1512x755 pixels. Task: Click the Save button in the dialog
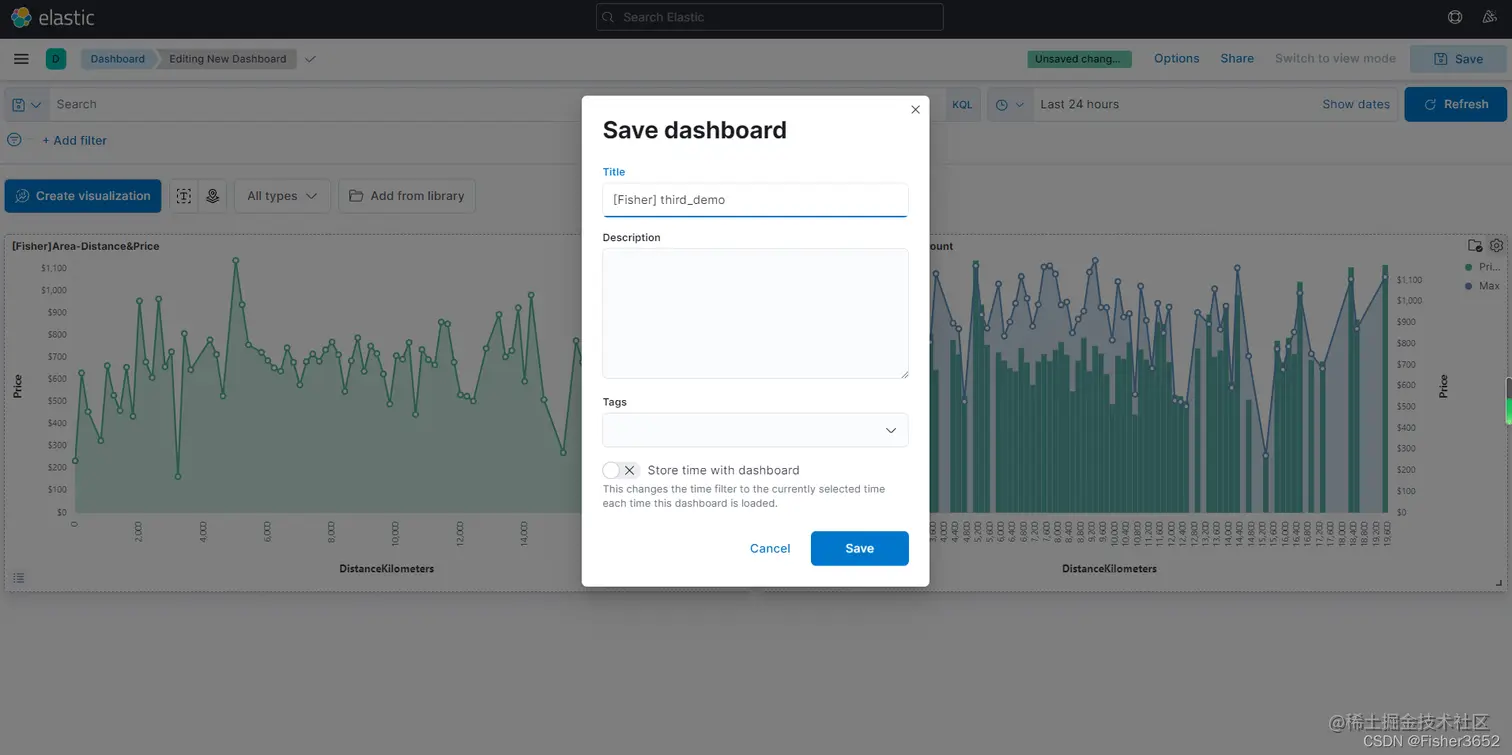[x=859, y=548]
